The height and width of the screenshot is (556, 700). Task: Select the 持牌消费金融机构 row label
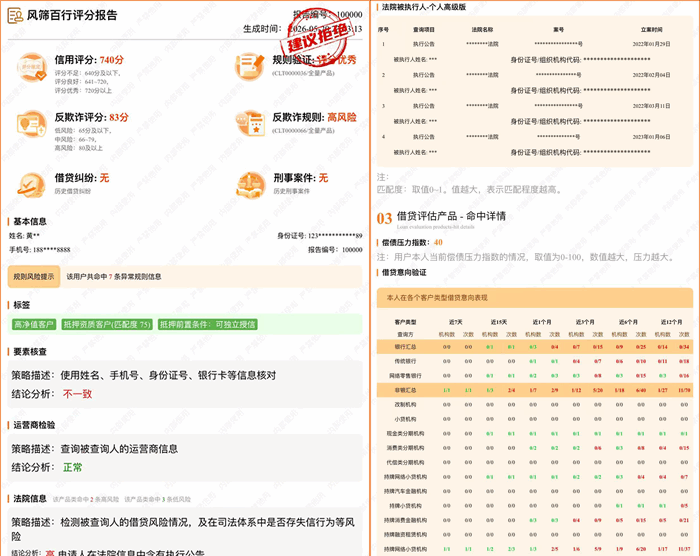405,520
